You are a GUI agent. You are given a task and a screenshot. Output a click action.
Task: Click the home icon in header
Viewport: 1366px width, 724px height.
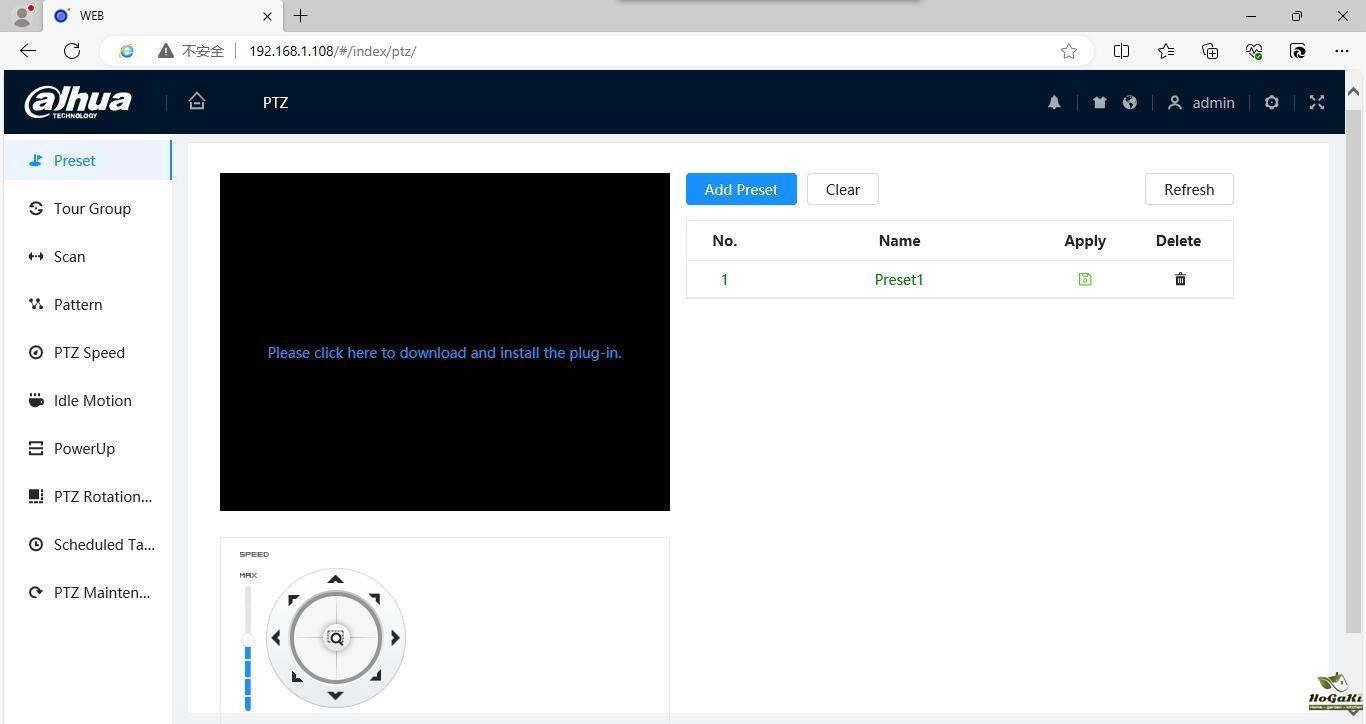(x=197, y=101)
